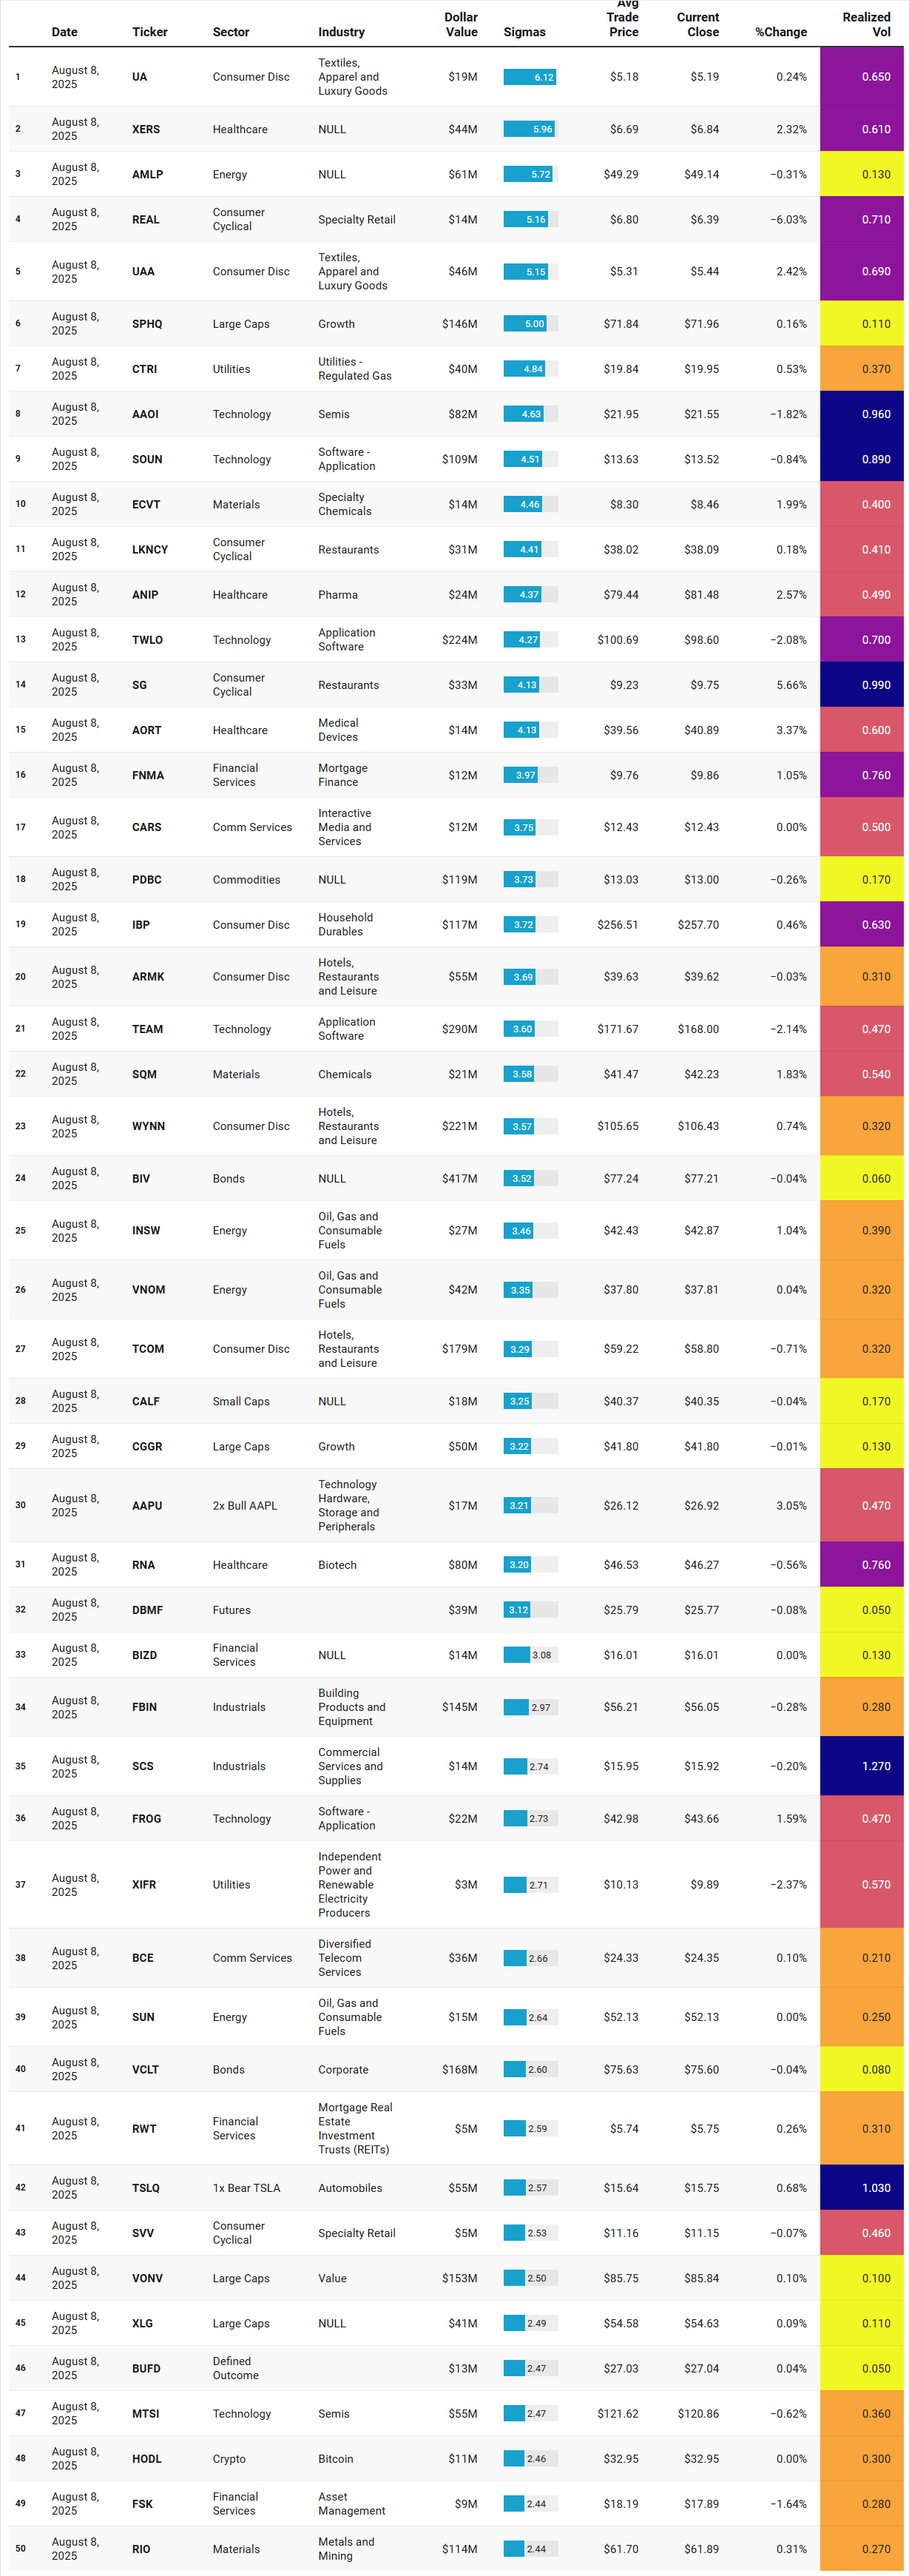Image resolution: width=909 pixels, height=2576 pixels.
Task: Select the REAL ticker
Action: (145, 220)
